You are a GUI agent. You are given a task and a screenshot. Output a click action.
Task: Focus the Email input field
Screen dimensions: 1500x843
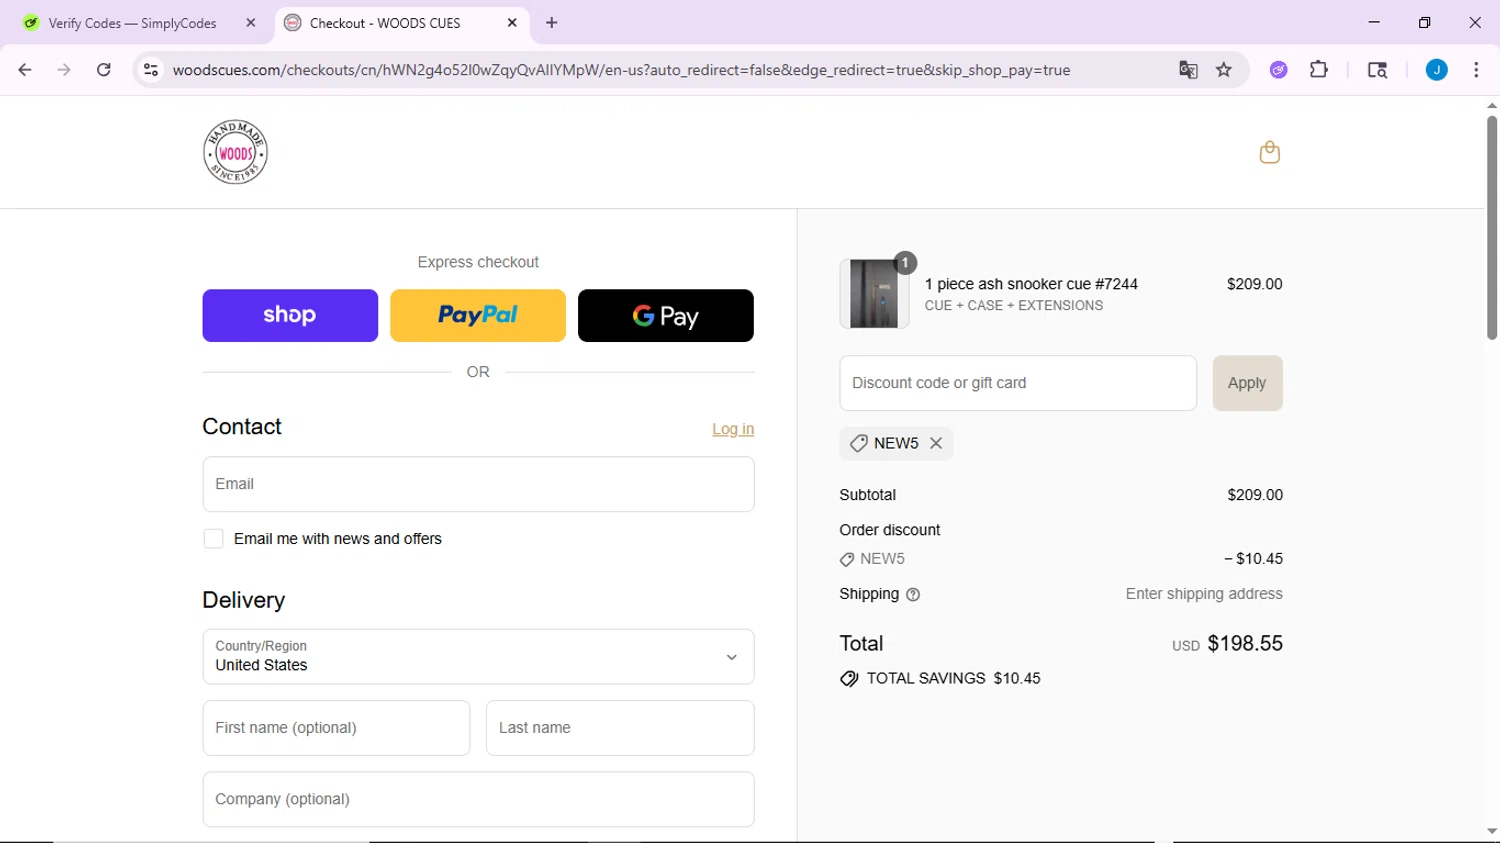(x=478, y=484)
